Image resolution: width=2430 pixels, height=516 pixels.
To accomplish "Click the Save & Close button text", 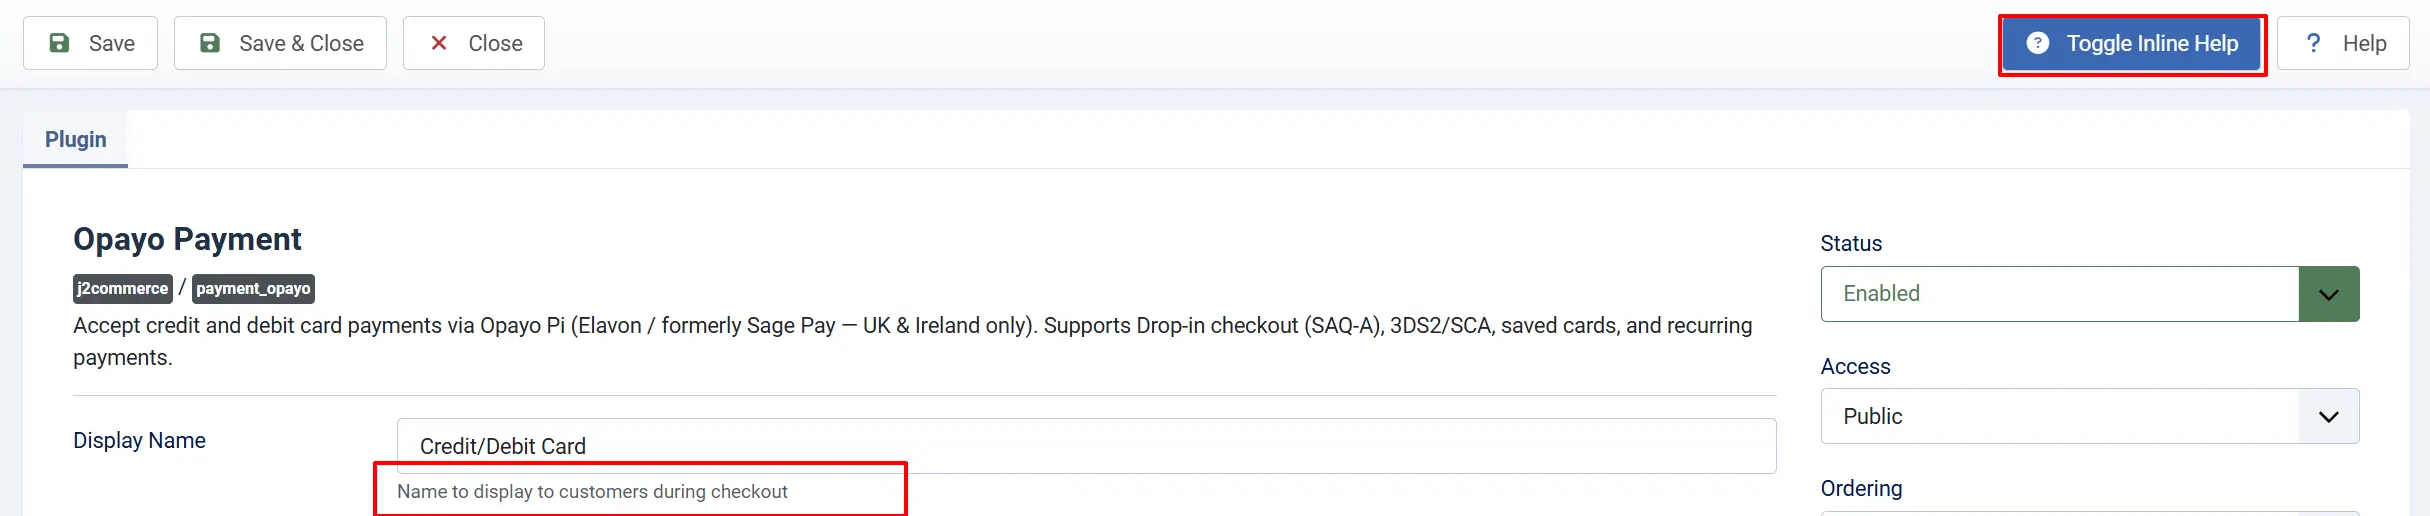I will point(301,43).
